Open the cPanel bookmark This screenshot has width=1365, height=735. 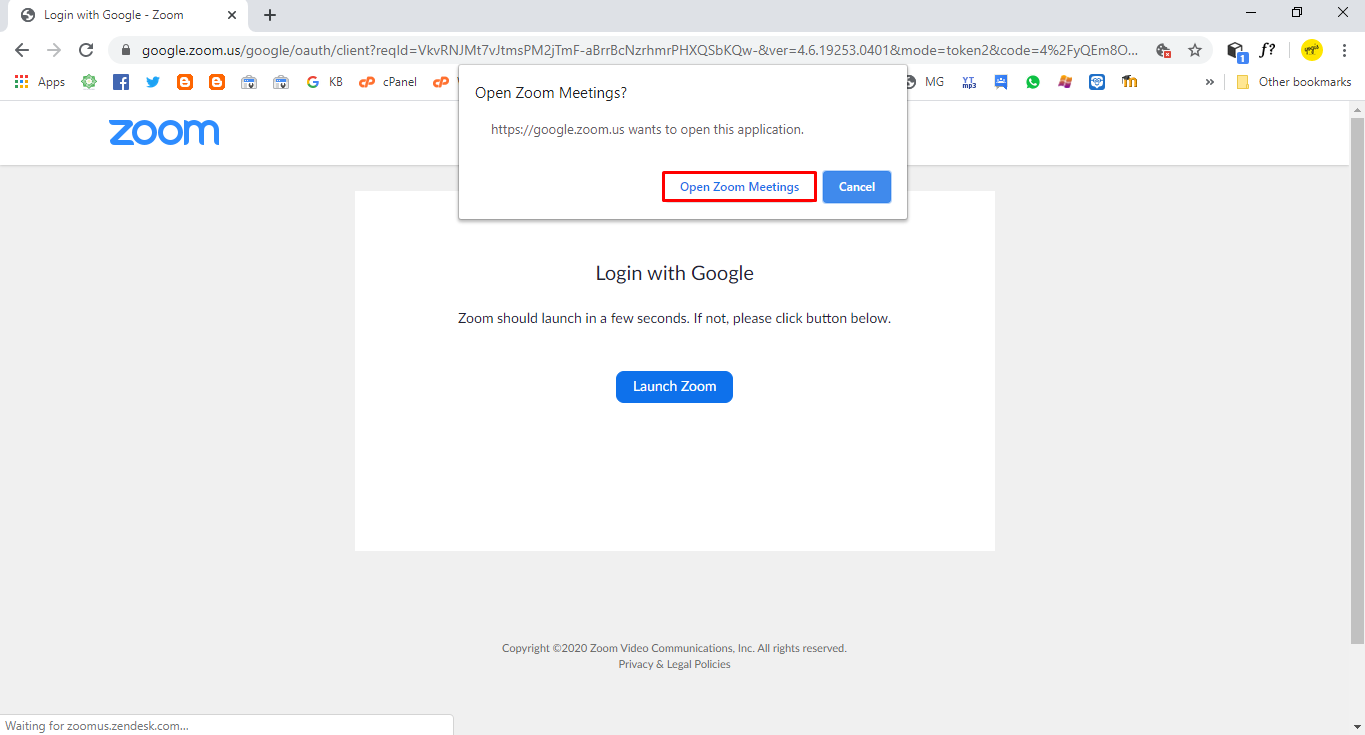388,82
